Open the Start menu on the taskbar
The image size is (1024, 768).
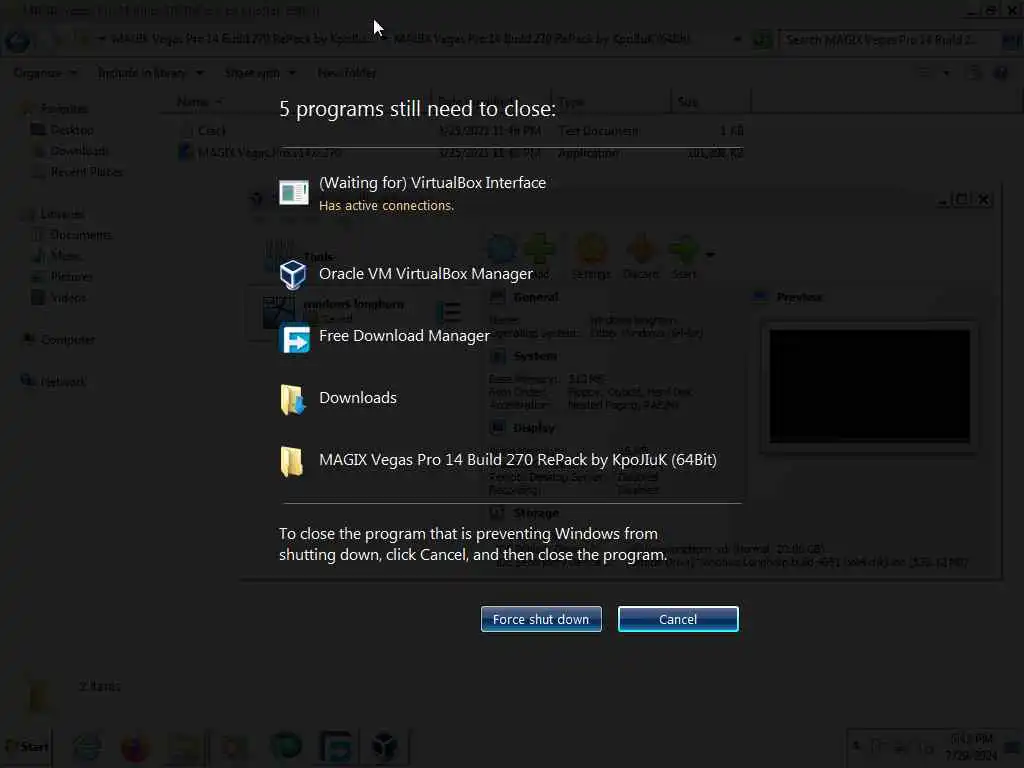click(27, 746)
